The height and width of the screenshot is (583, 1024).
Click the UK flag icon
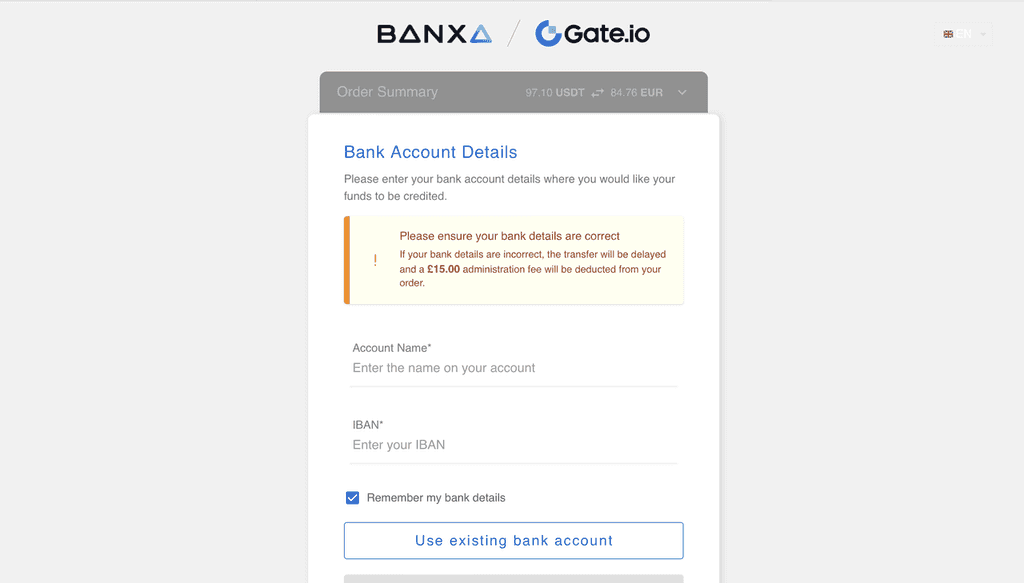point(948,34)
